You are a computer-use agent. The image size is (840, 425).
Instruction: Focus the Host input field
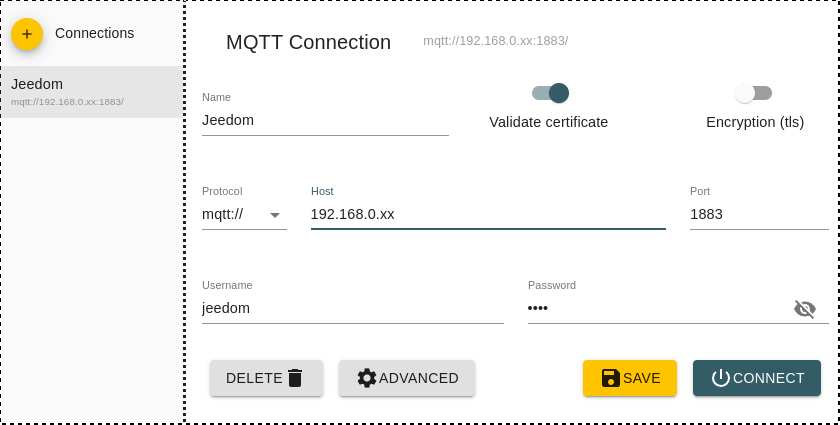[x=487, y=214]
